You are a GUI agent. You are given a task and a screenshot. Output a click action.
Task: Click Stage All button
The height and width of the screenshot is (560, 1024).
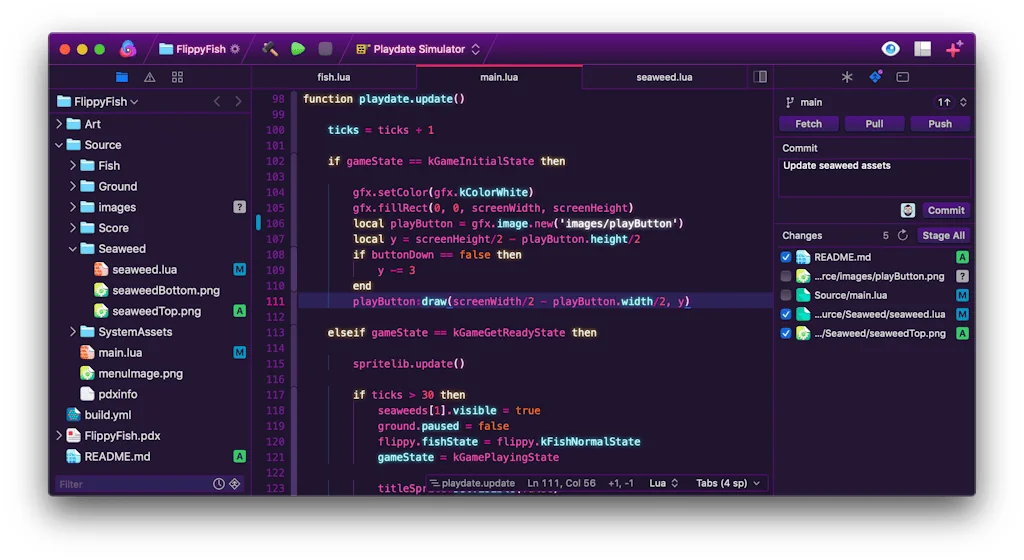[943, 235]
